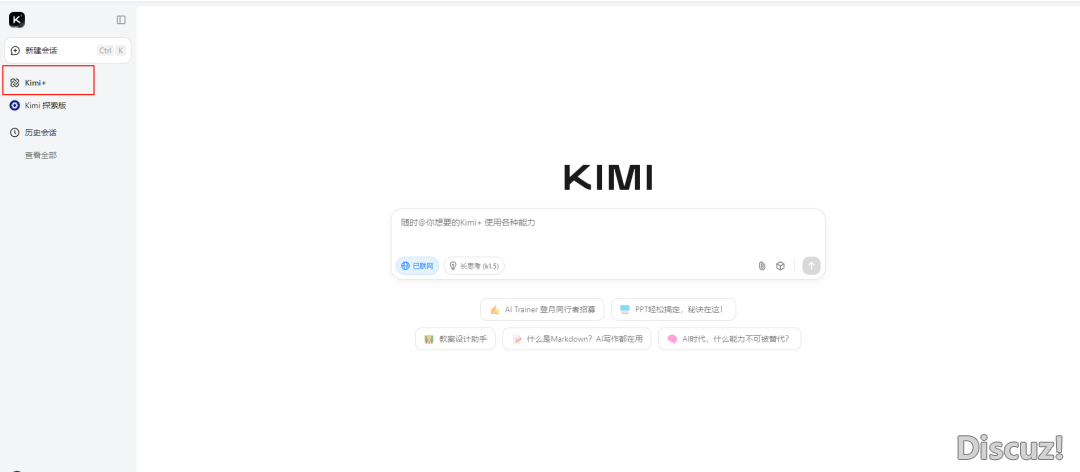Toggle the 已联网 internet search option
The height and width of the screenshot is (472, 1080).
pyautogui.click(x=417, y=266)
